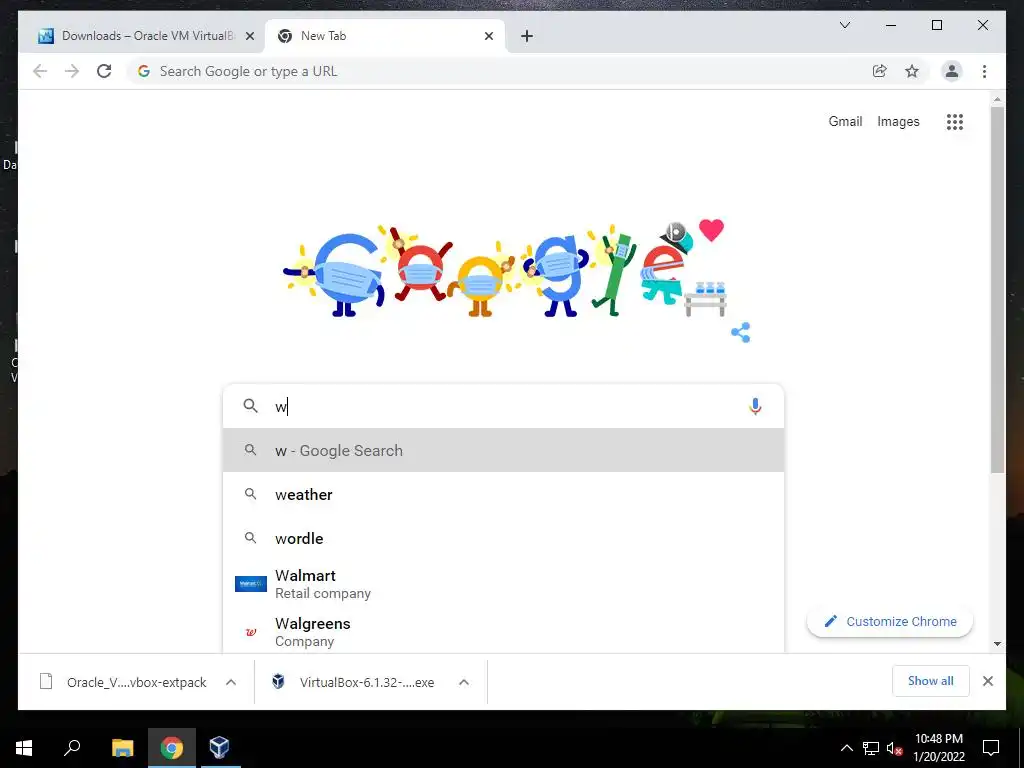
Task: Bookmark this tab with the star icon
Action: pyautogui.click(x=912, y=71)
